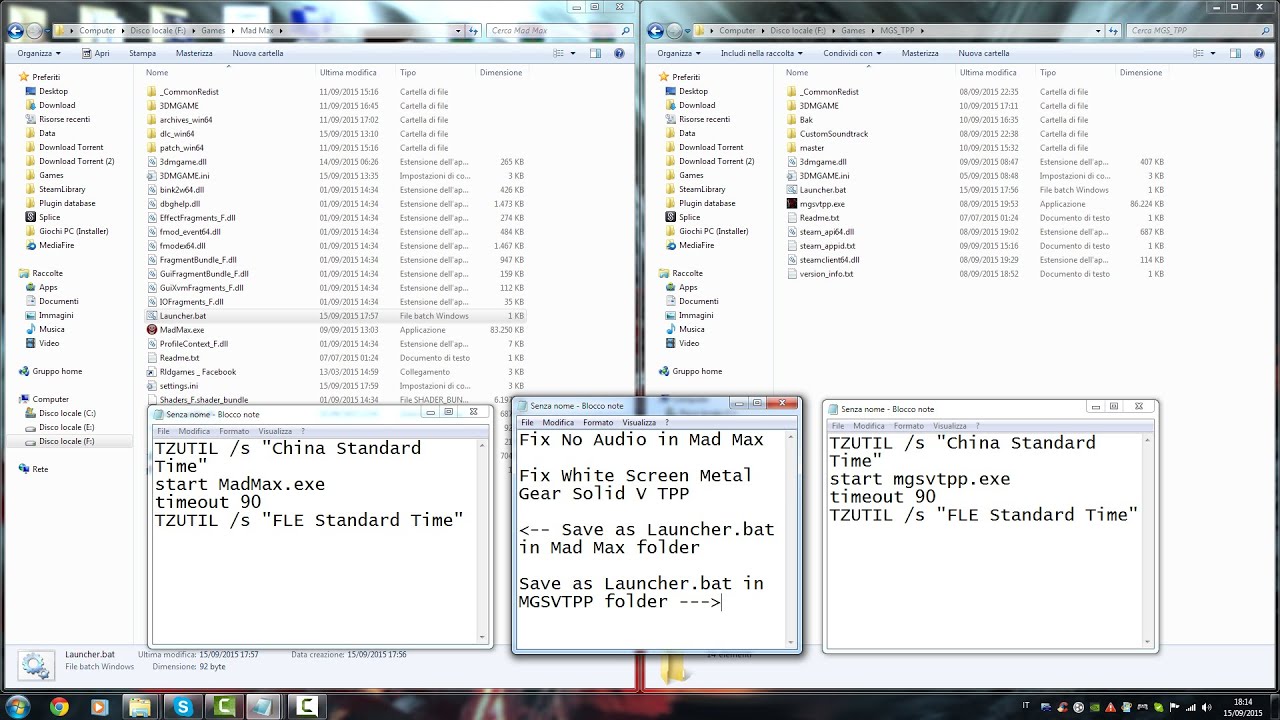Viewport: 1280px width, 720px height.
Task: Click Gruppo home icon in Mad Max sidebar
Action: 25,371
